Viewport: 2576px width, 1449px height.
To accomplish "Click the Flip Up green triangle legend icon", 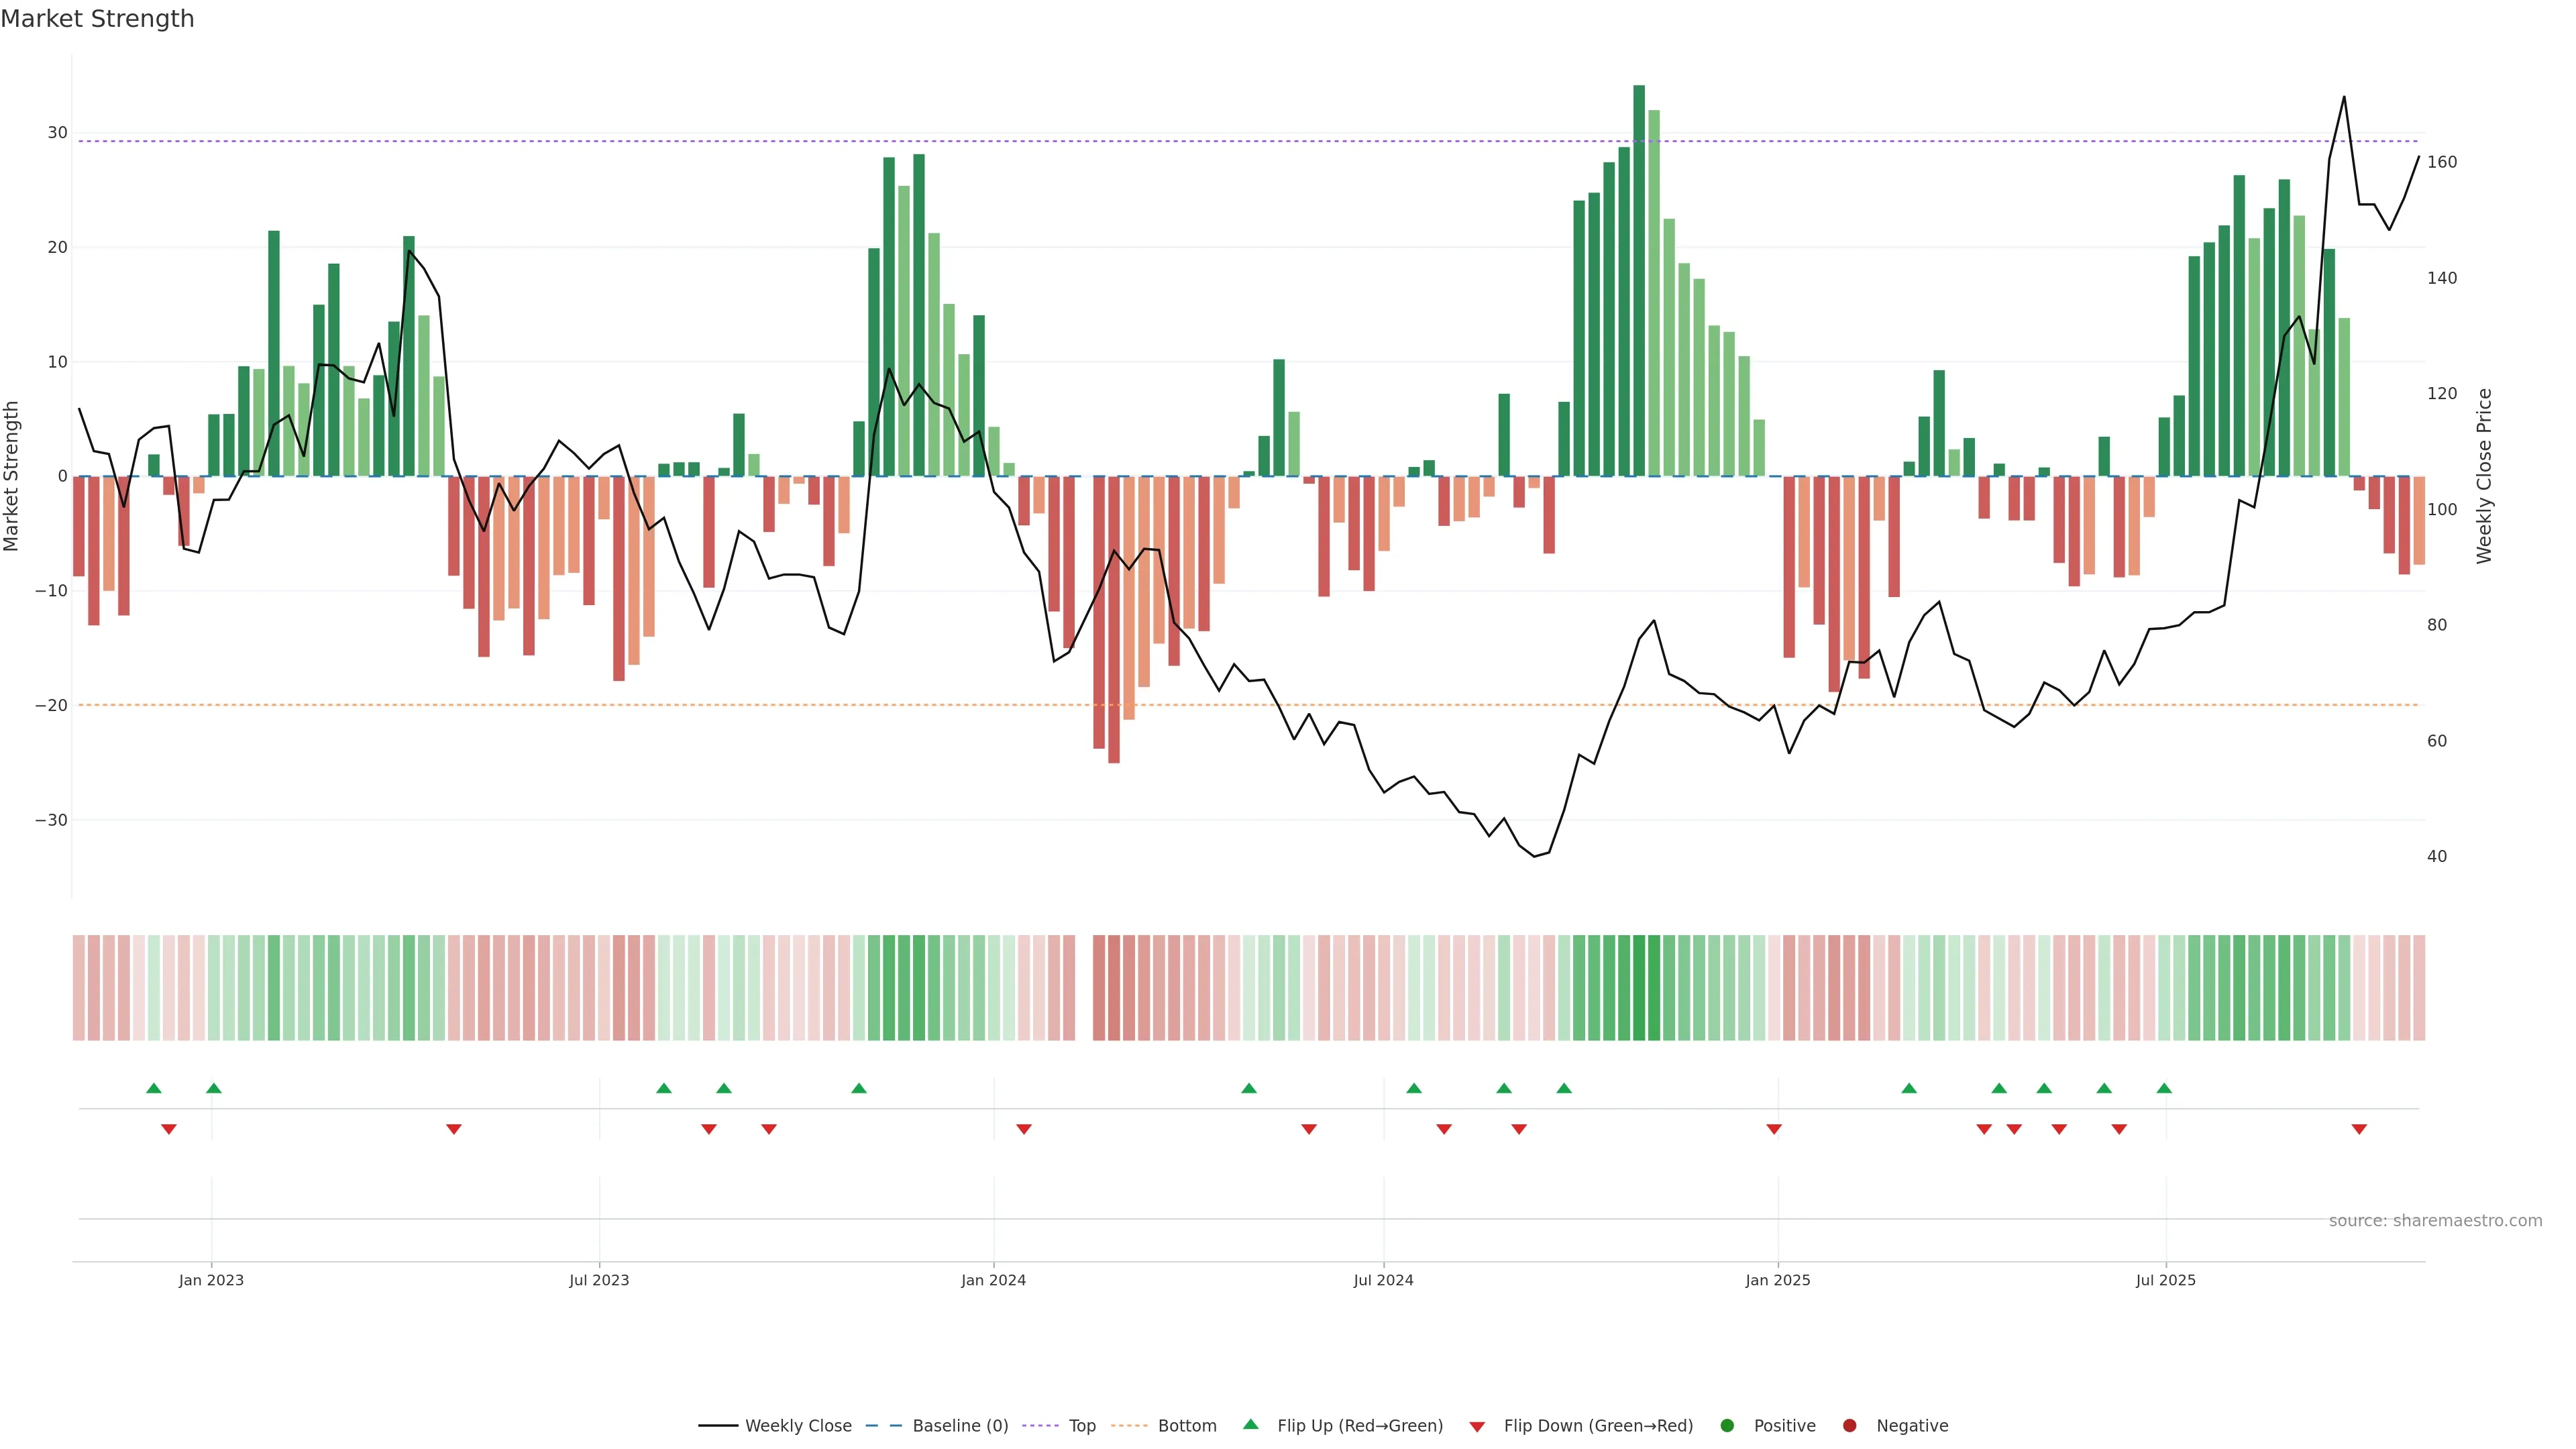I will (x=1250, y=1424).
